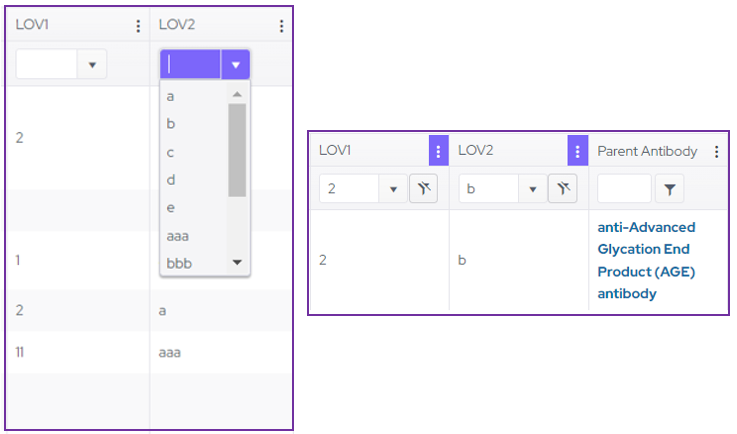Image resolution: width=737 pixels, height=434 pixels.
Task: Choose 'bbb' in the dropdown list
Action: click(179, 263)
